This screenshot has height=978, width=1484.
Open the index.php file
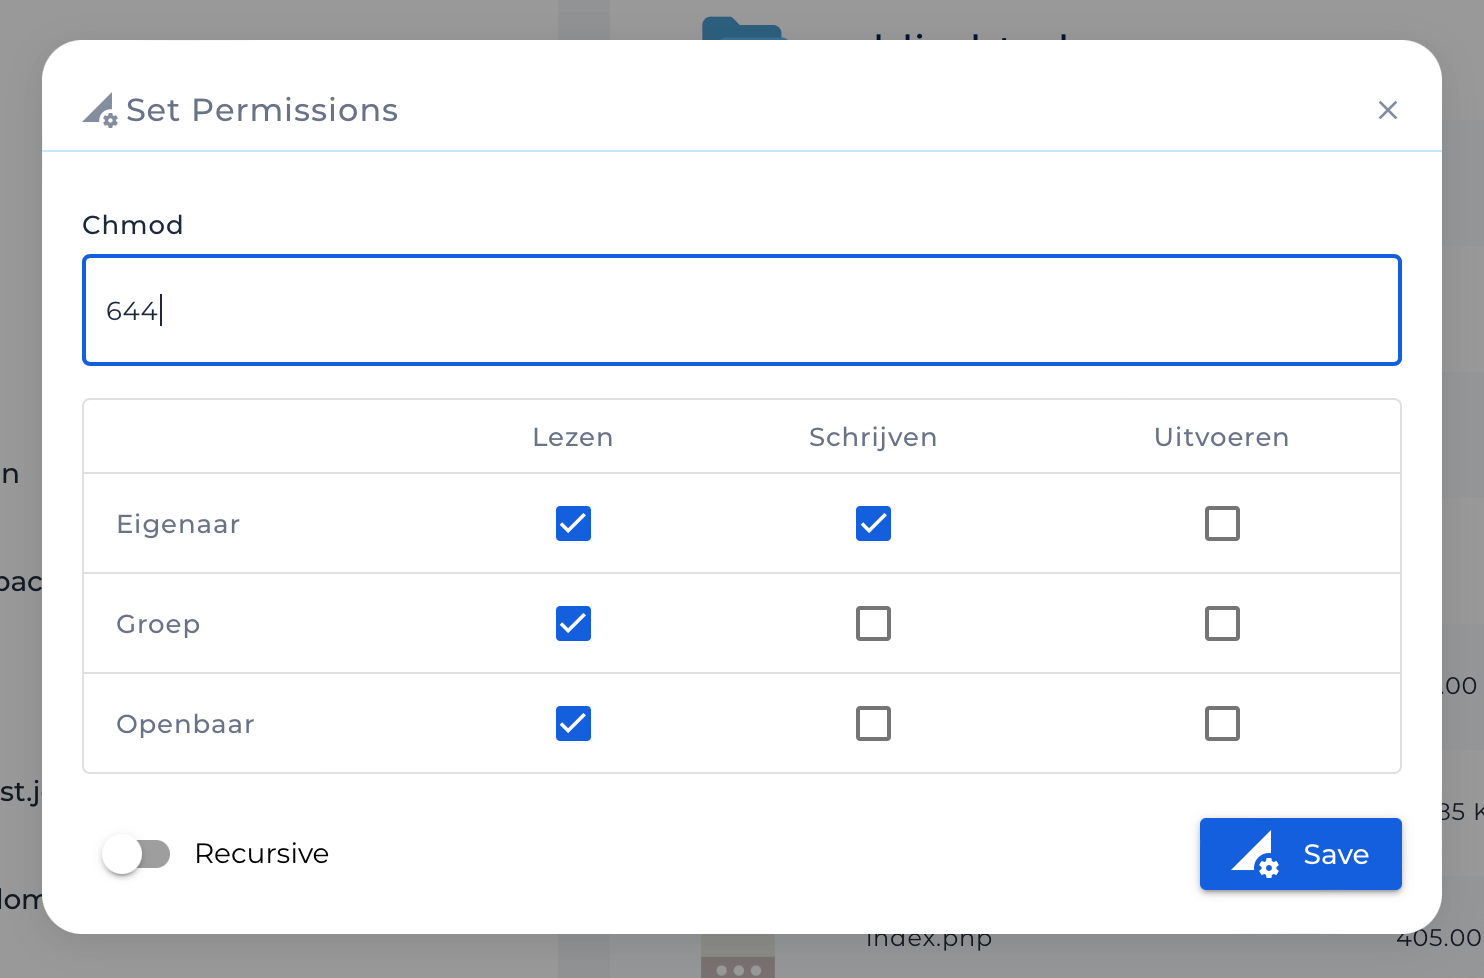pos(928,938)
